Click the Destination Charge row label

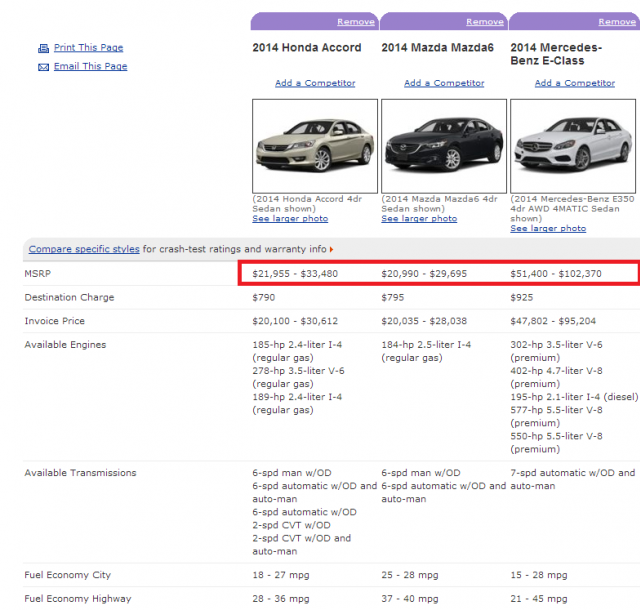tap(69, 297)
